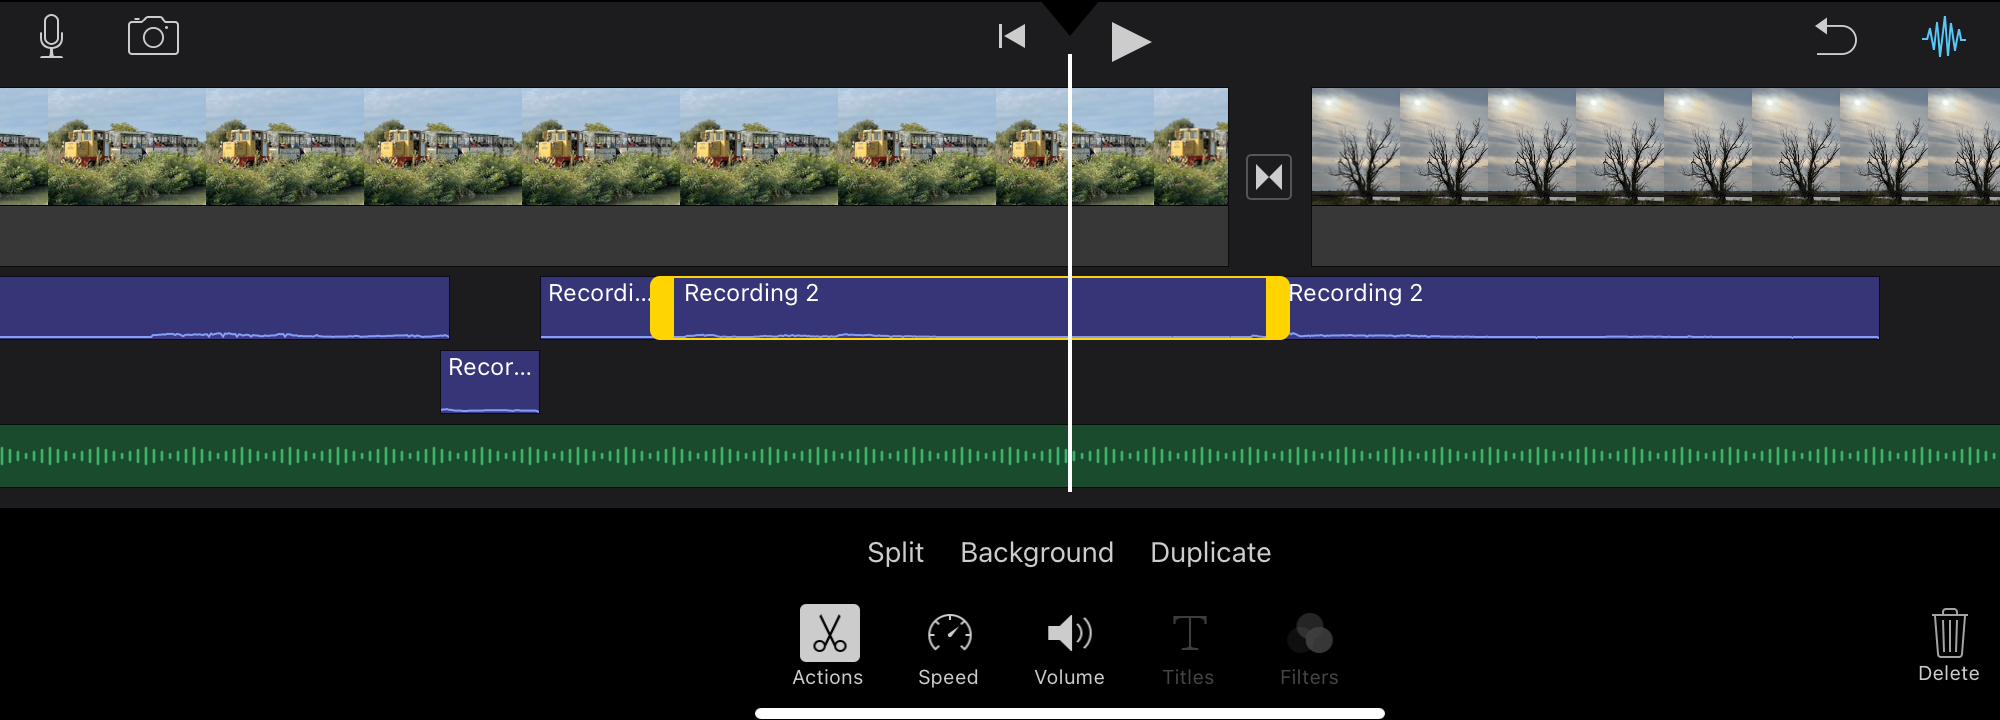Open the Speed controls
The height and width of the screenshot is (720, 2000).
click(x=949, y=650)
